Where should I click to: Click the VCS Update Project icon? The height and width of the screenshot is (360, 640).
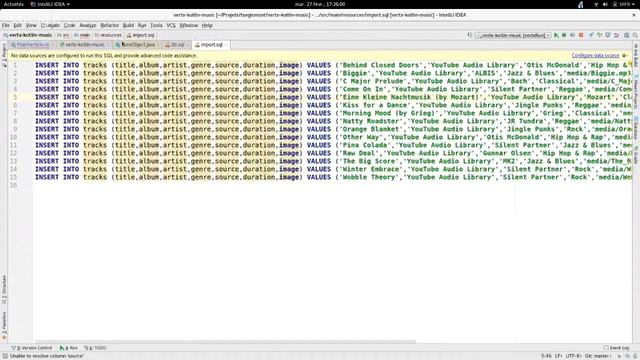591,36
